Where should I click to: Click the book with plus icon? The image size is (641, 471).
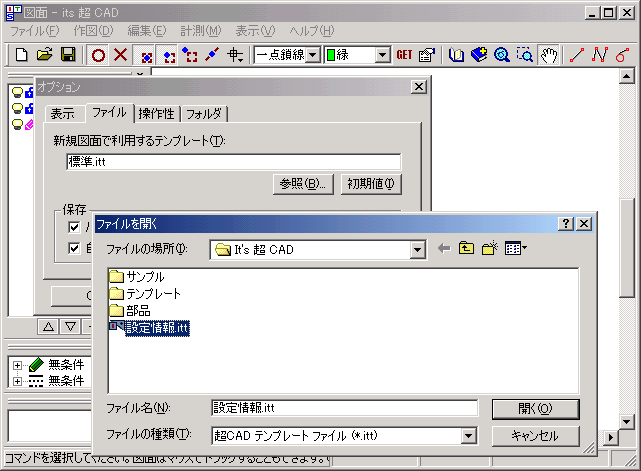(479, 55)
